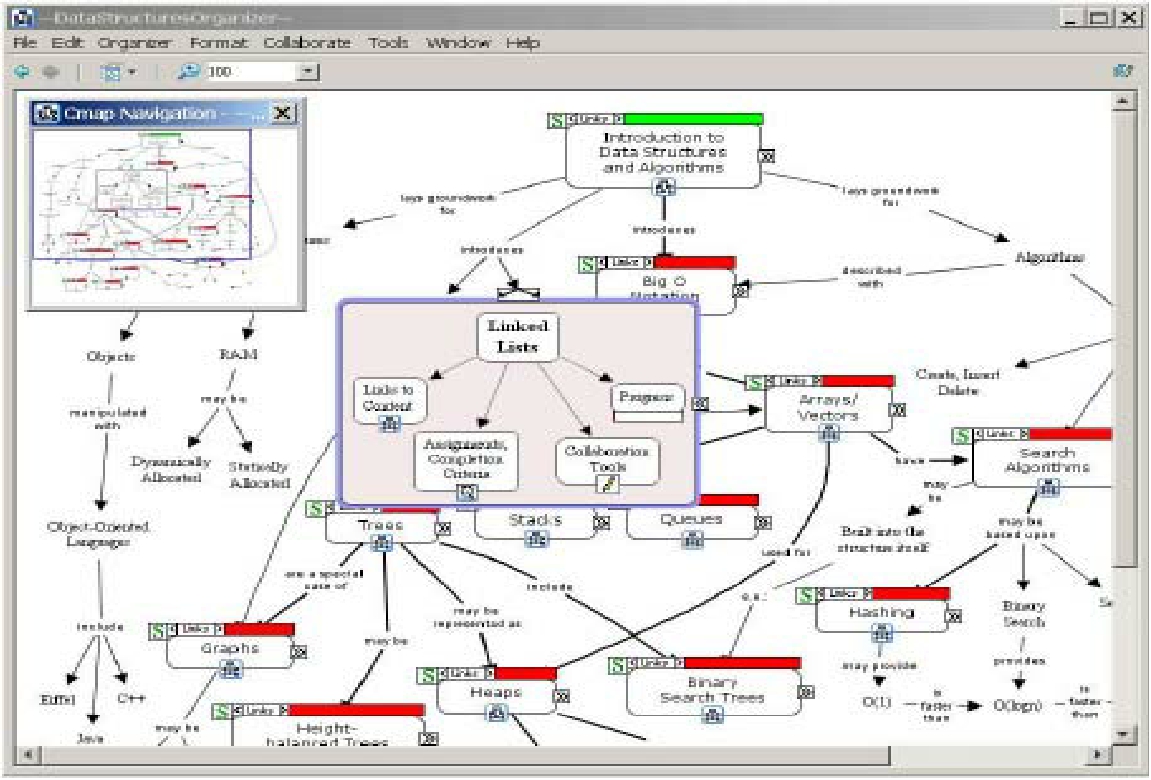Expand the Arrays/Vectors node

pos(897,409)
